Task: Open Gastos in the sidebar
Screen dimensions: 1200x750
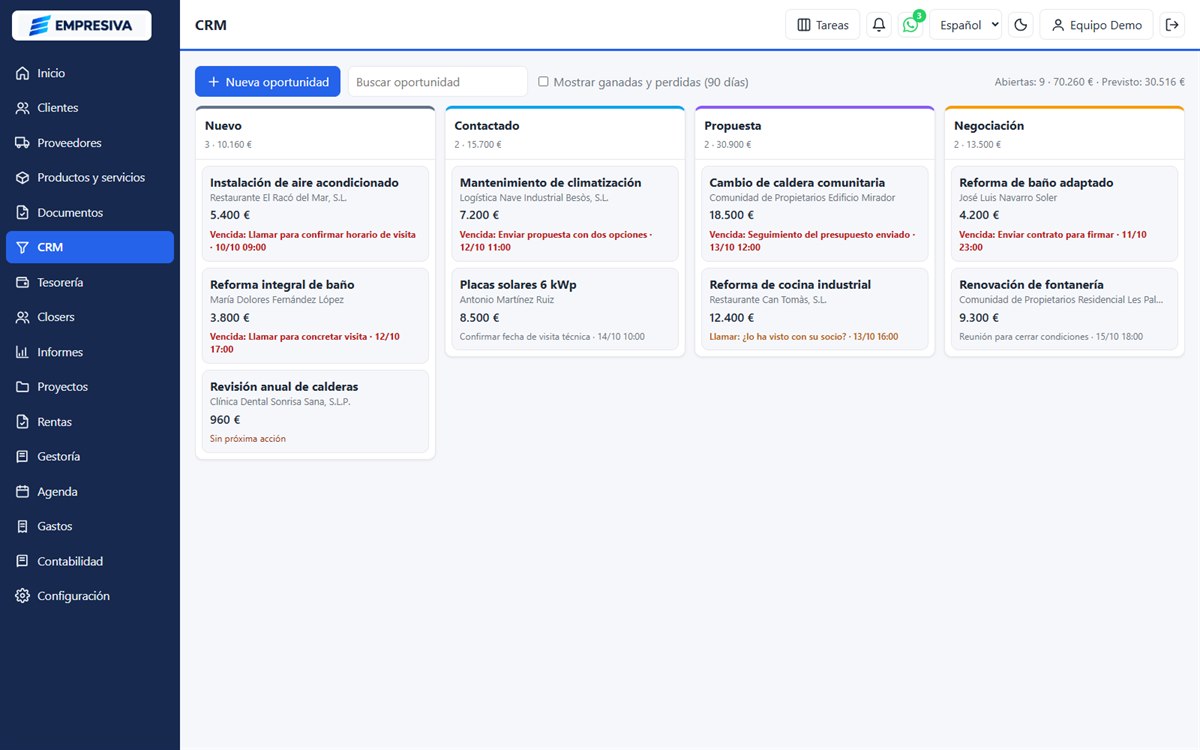Action: [90, 526]
